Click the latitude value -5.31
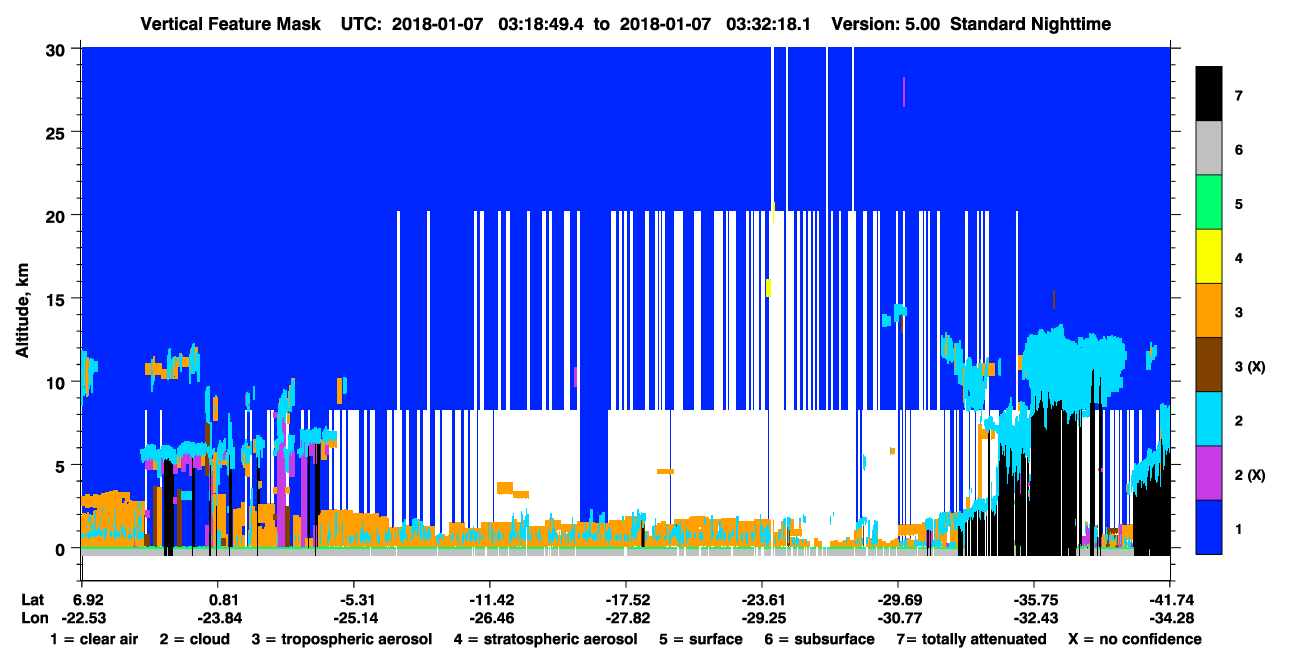Image resolution: width=1300 pixels, height=667 pixels. pyautogui.click(x=354, y=600)
